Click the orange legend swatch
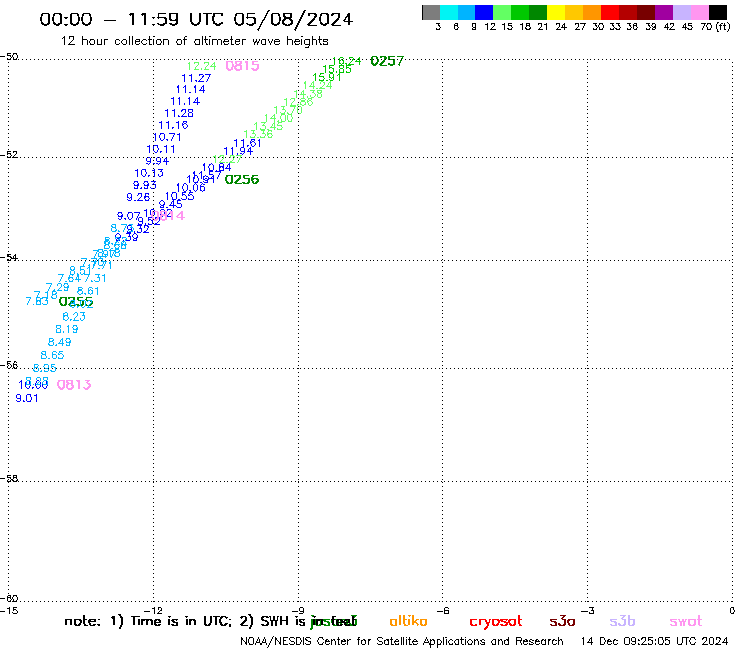740x650 pixels. click(592, 12)
